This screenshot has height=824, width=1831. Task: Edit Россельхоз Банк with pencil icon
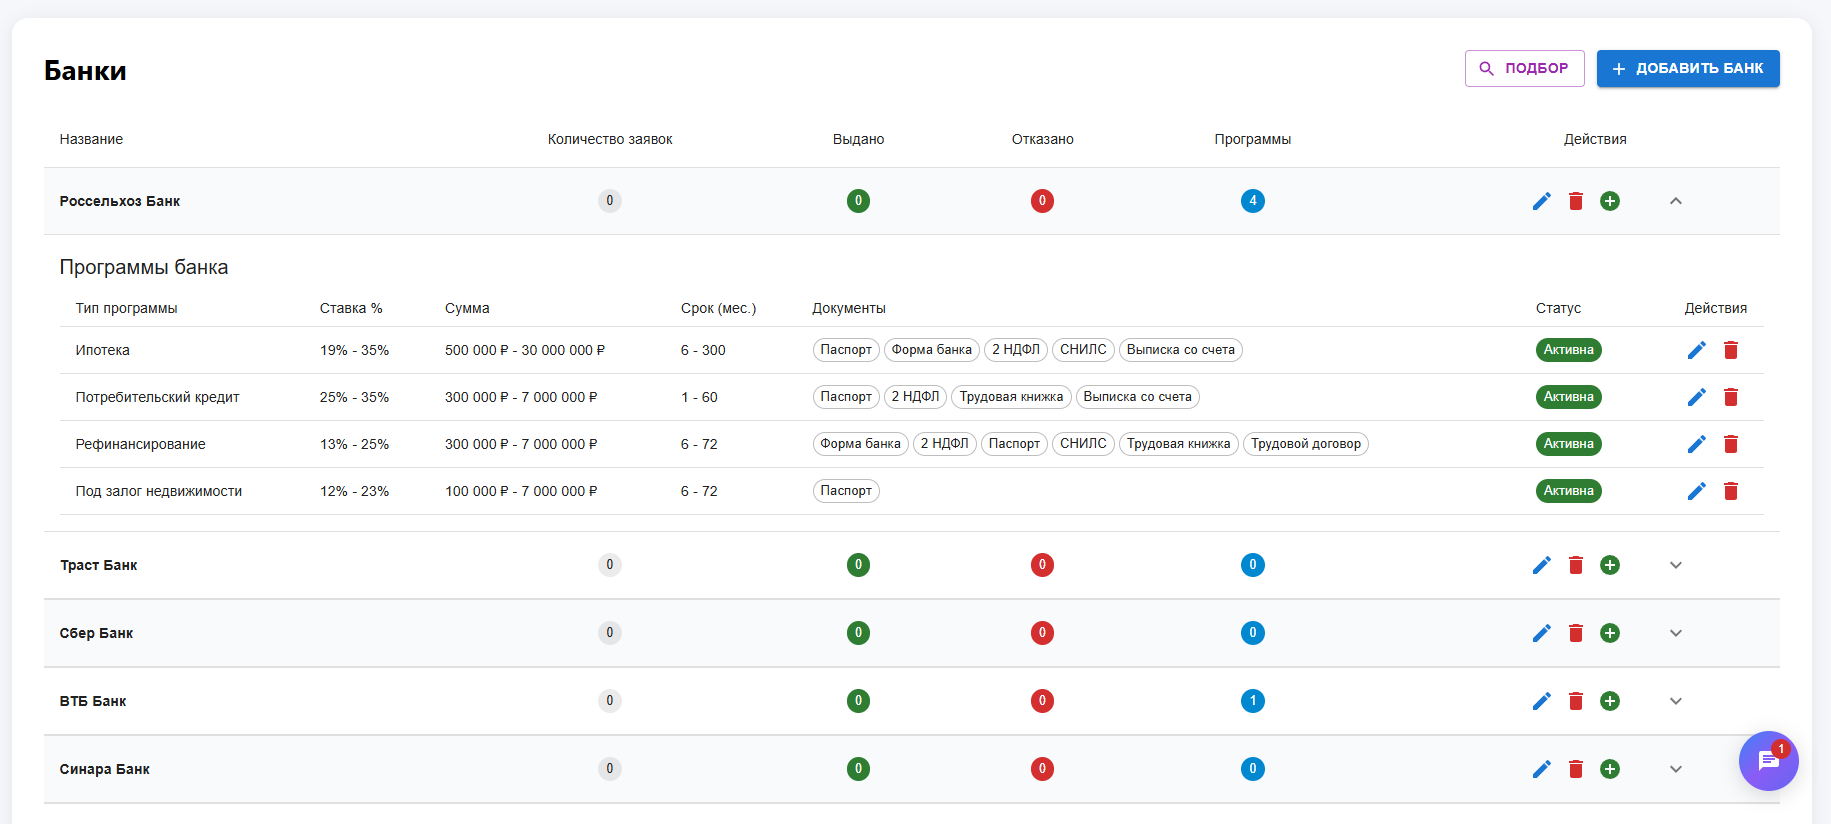tap(1541, 201)
